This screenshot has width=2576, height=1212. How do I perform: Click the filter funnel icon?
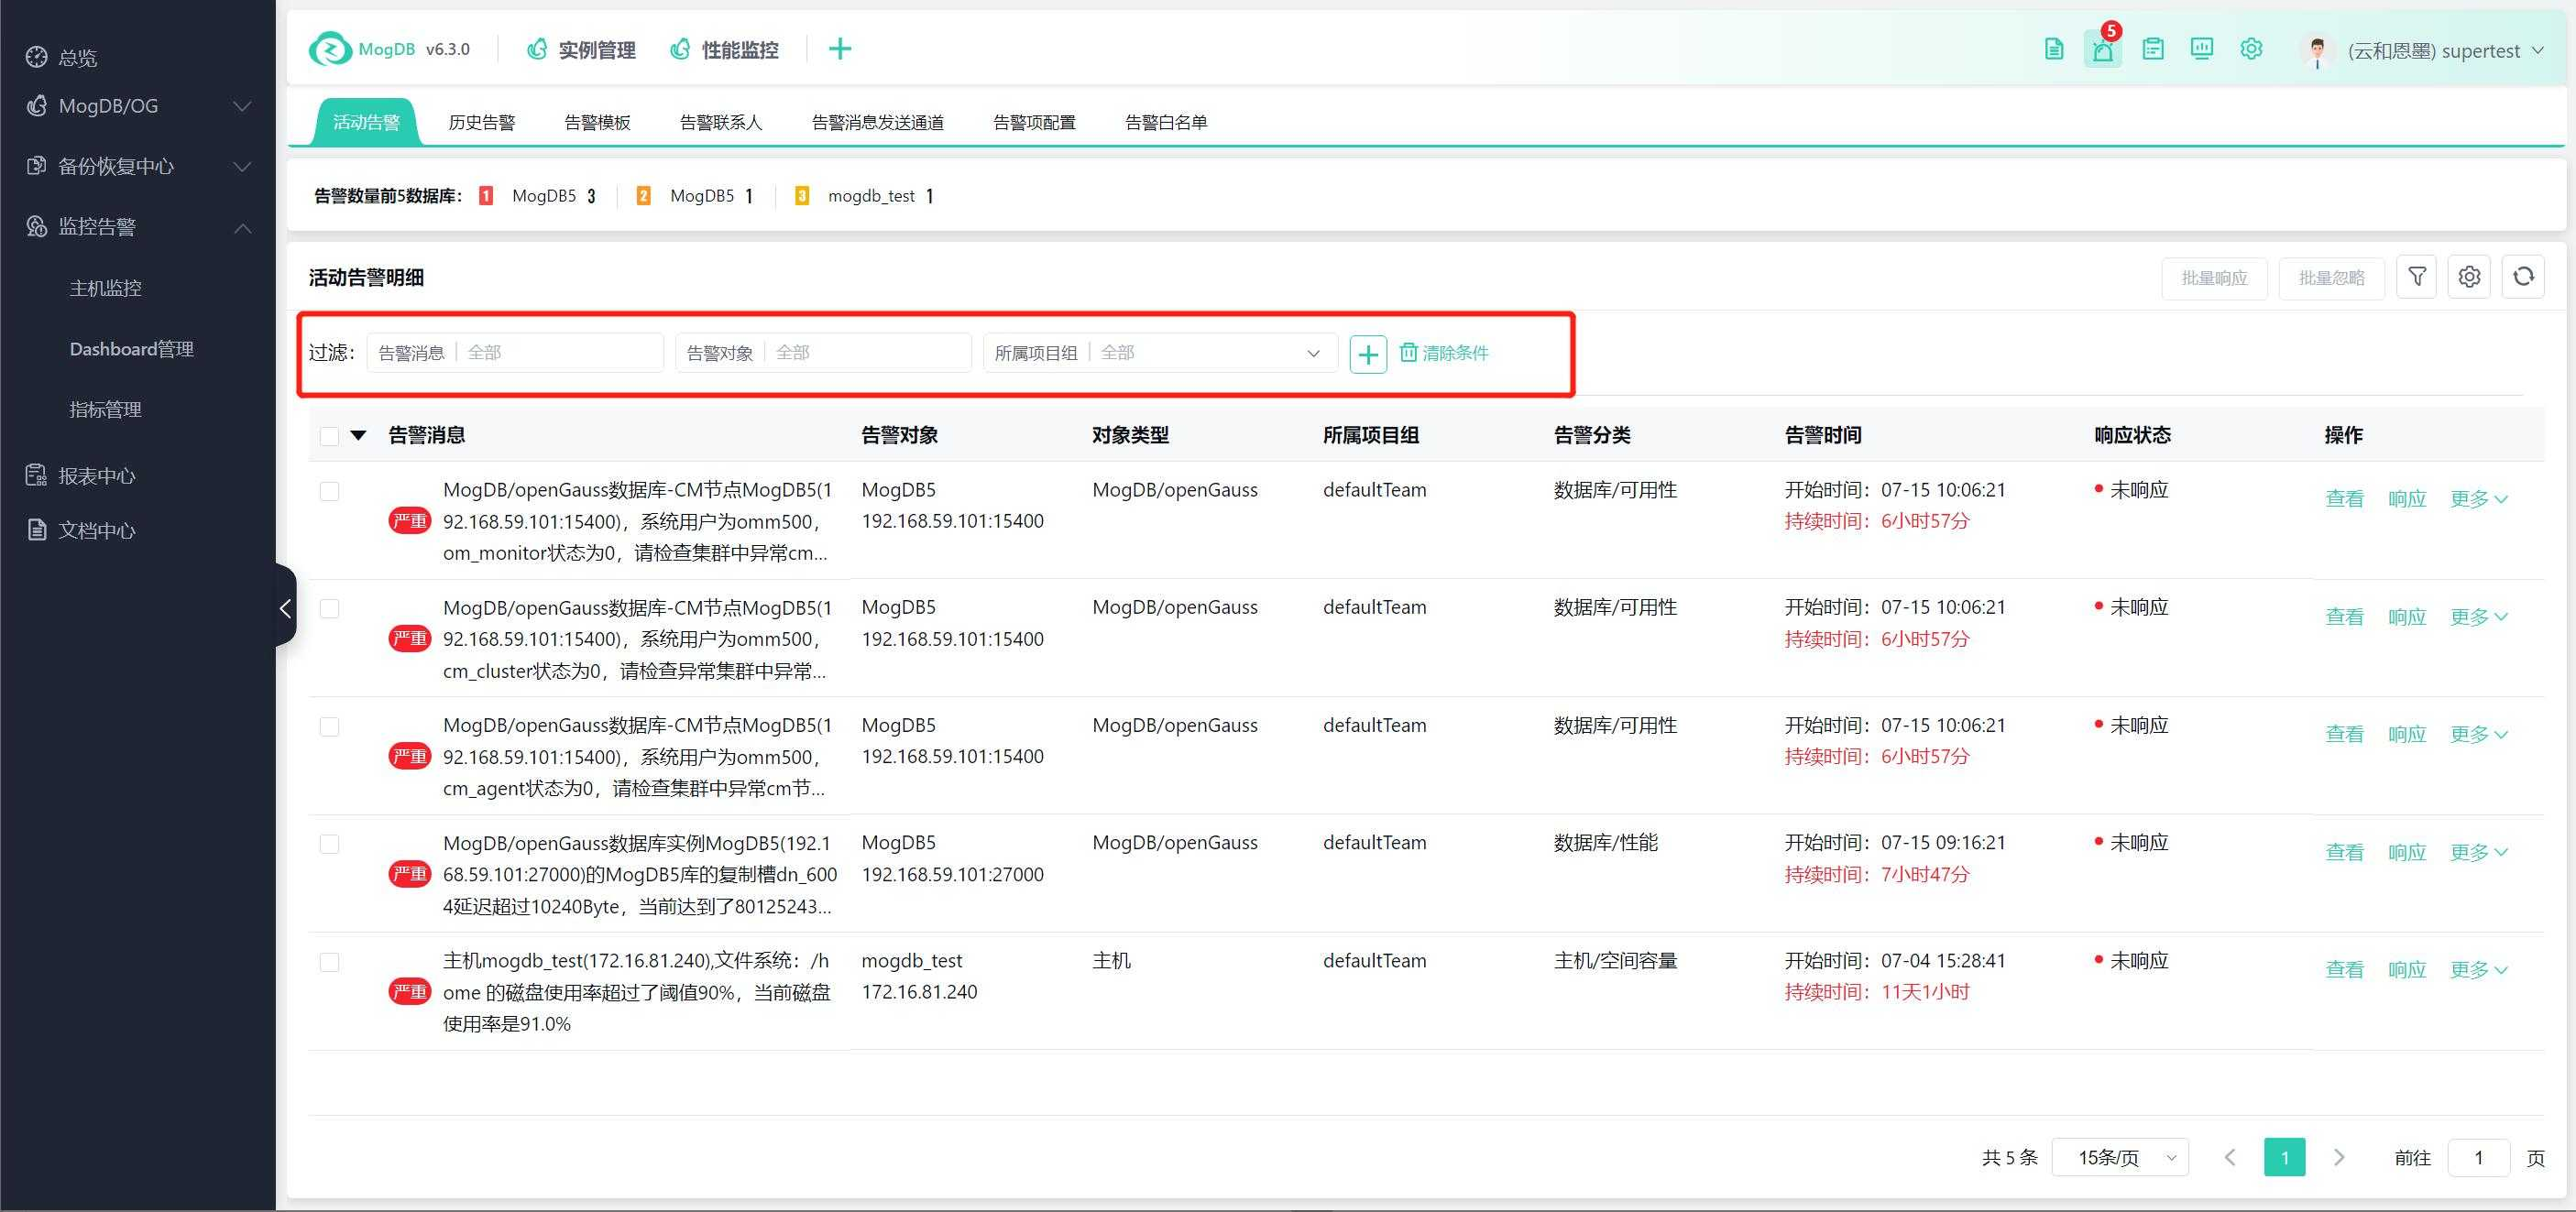tap(2417, 277)
